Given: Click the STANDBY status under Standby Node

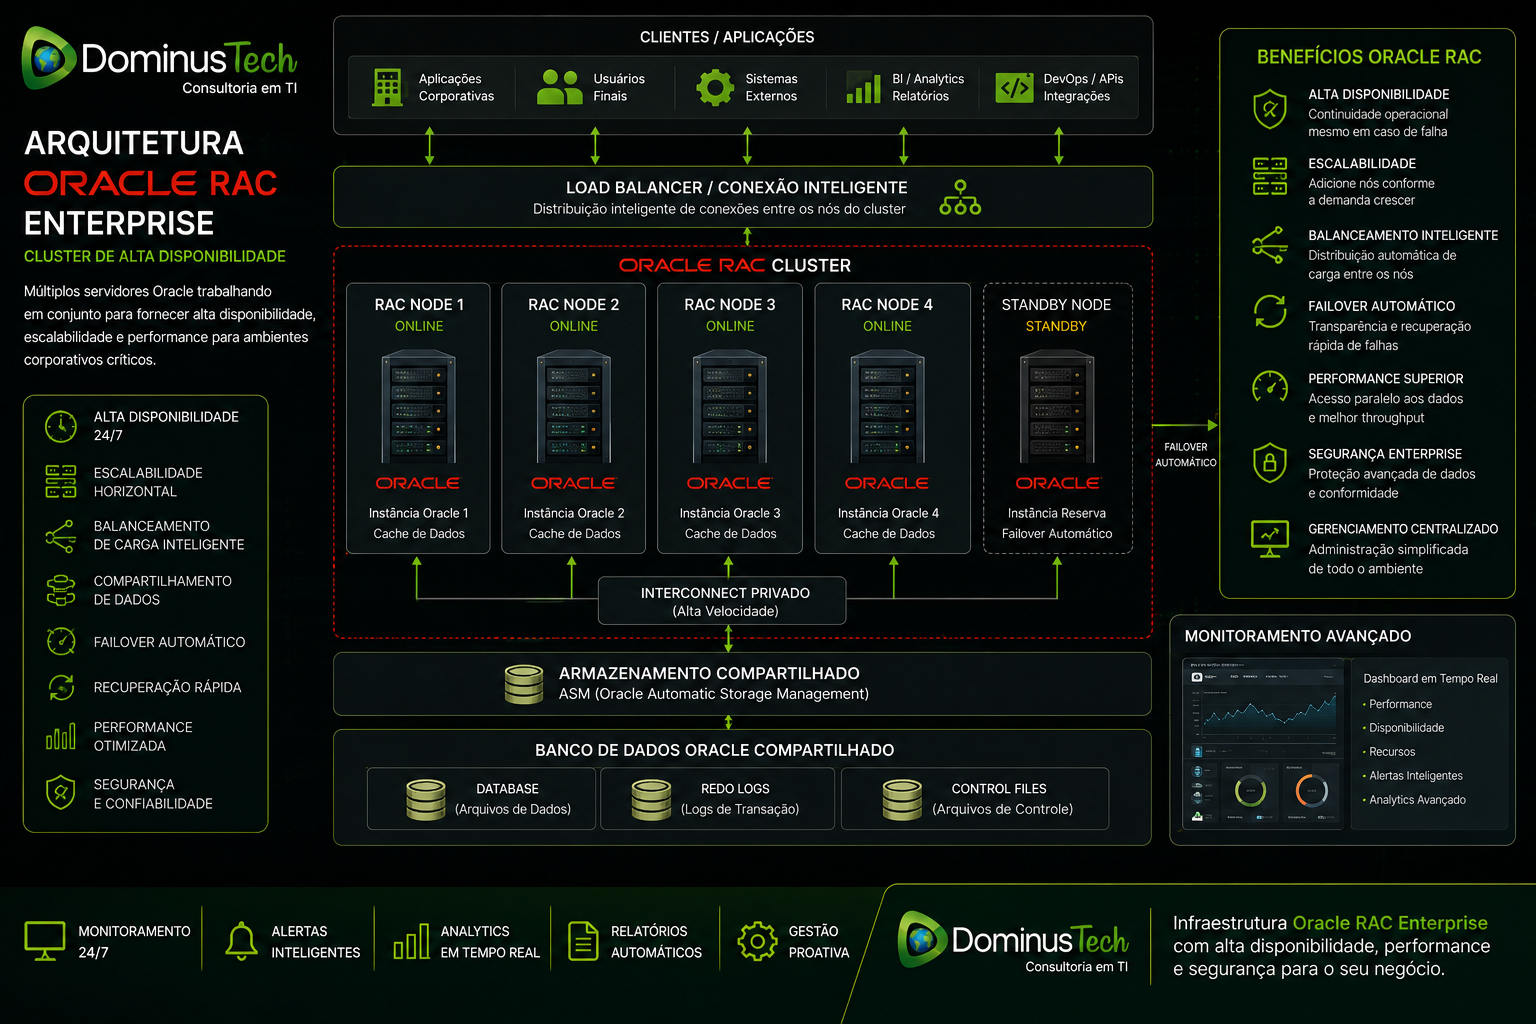Looking at the screenshot, I should [1056, 326].
